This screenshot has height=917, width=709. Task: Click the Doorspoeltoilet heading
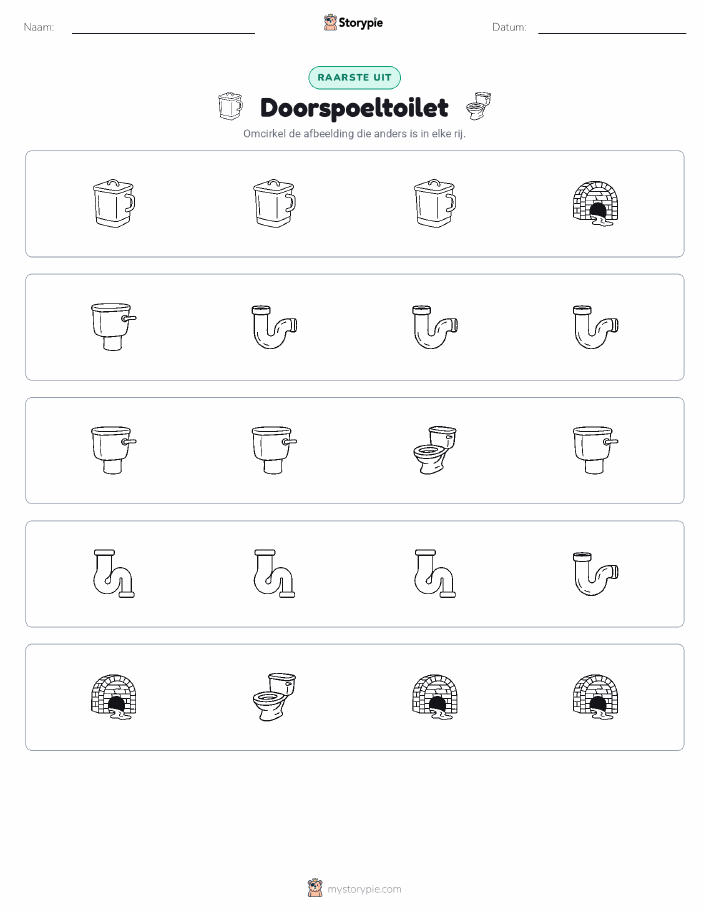point(354,108)
